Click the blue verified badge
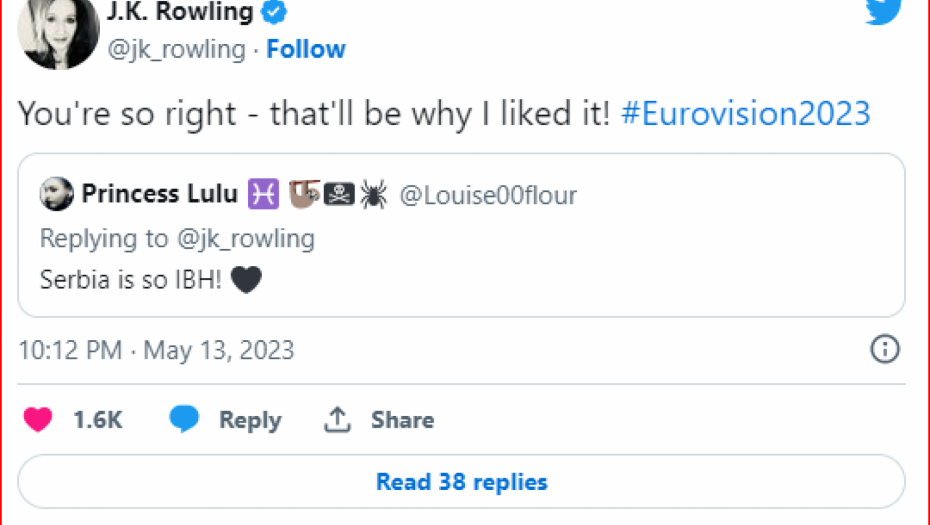 click(276, 12)
